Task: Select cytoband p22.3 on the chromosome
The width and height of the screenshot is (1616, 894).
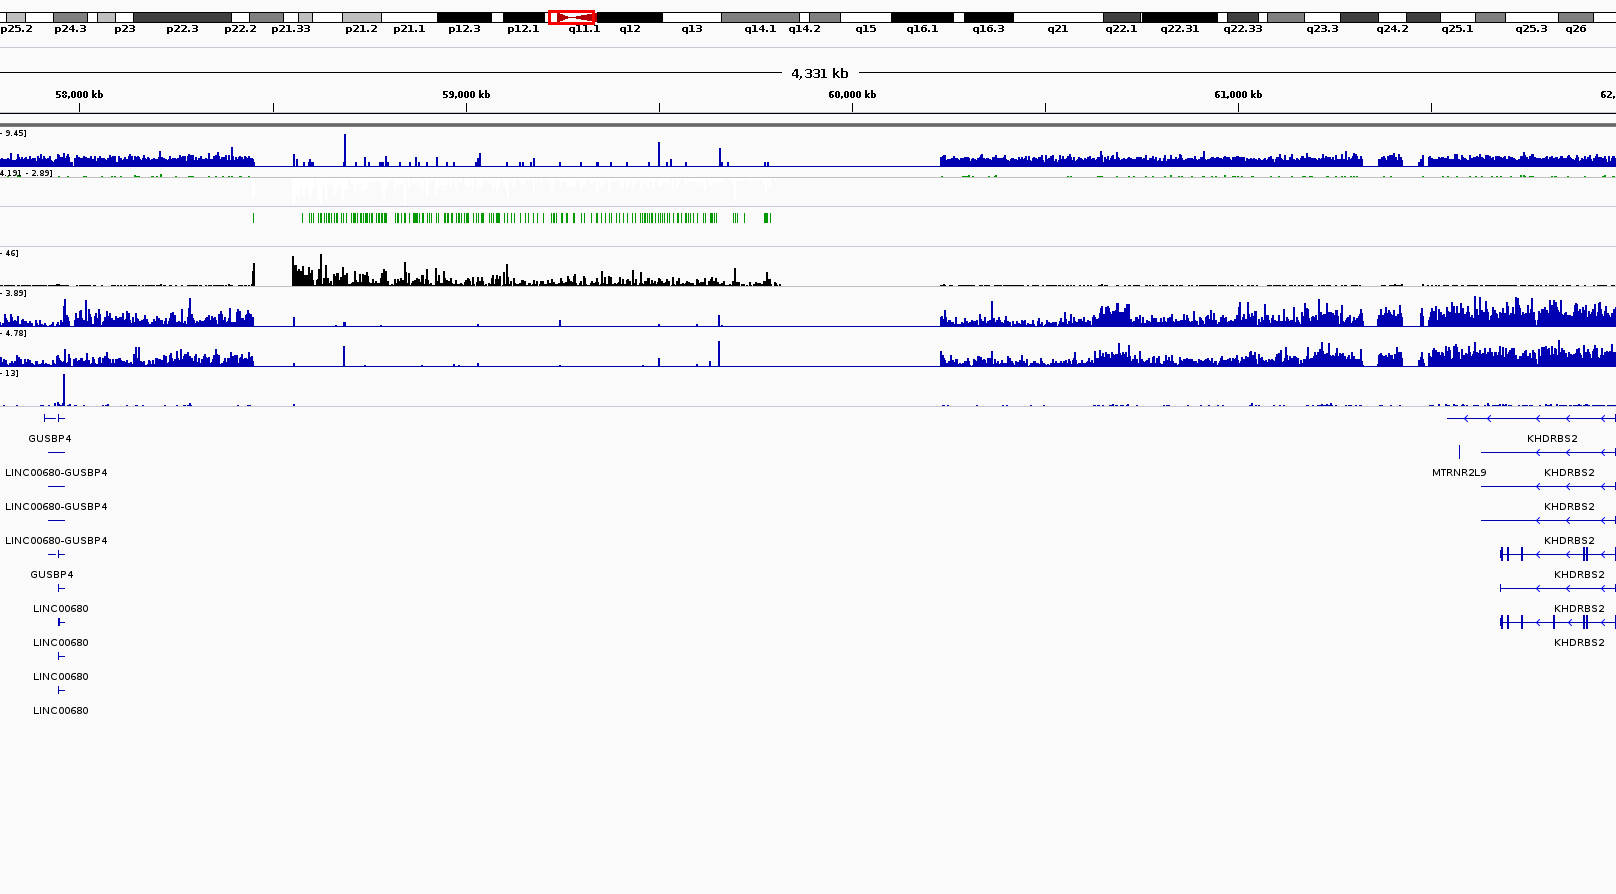Action: (x=182, y=29)
